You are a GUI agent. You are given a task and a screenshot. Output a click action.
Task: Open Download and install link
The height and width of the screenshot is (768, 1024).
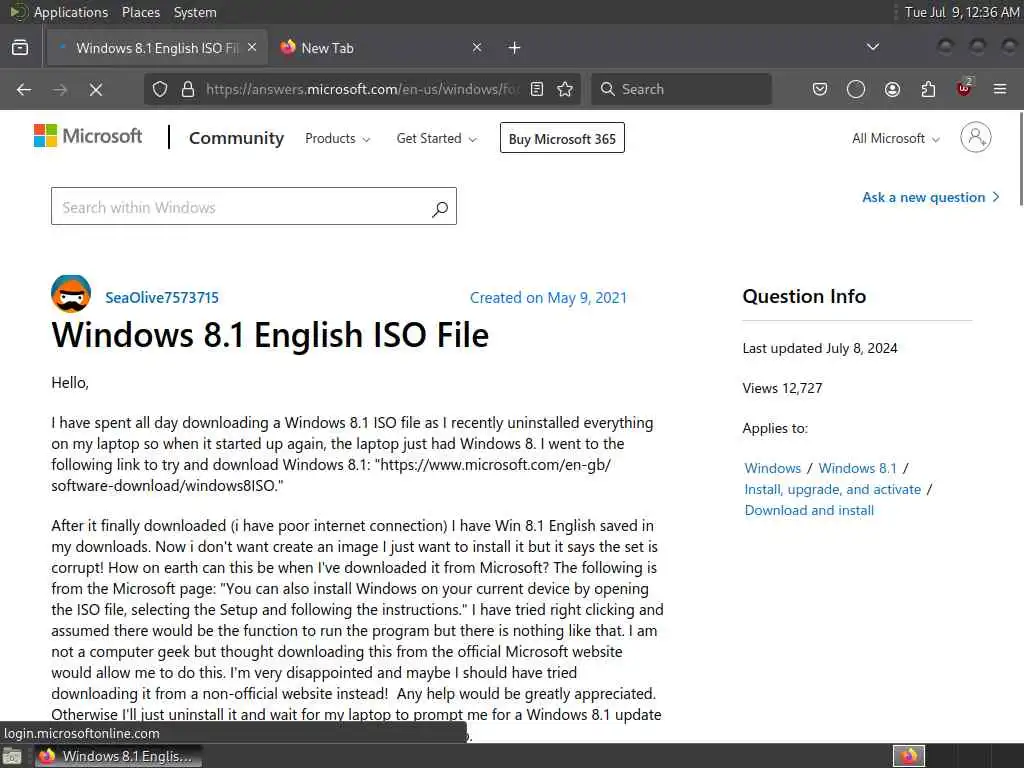coord(809,510)
